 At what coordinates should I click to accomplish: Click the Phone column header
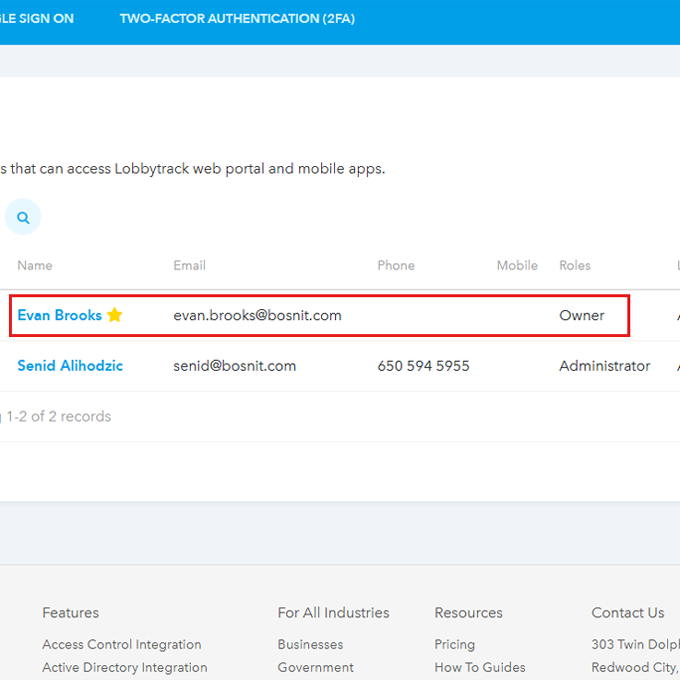pos(396,265)
